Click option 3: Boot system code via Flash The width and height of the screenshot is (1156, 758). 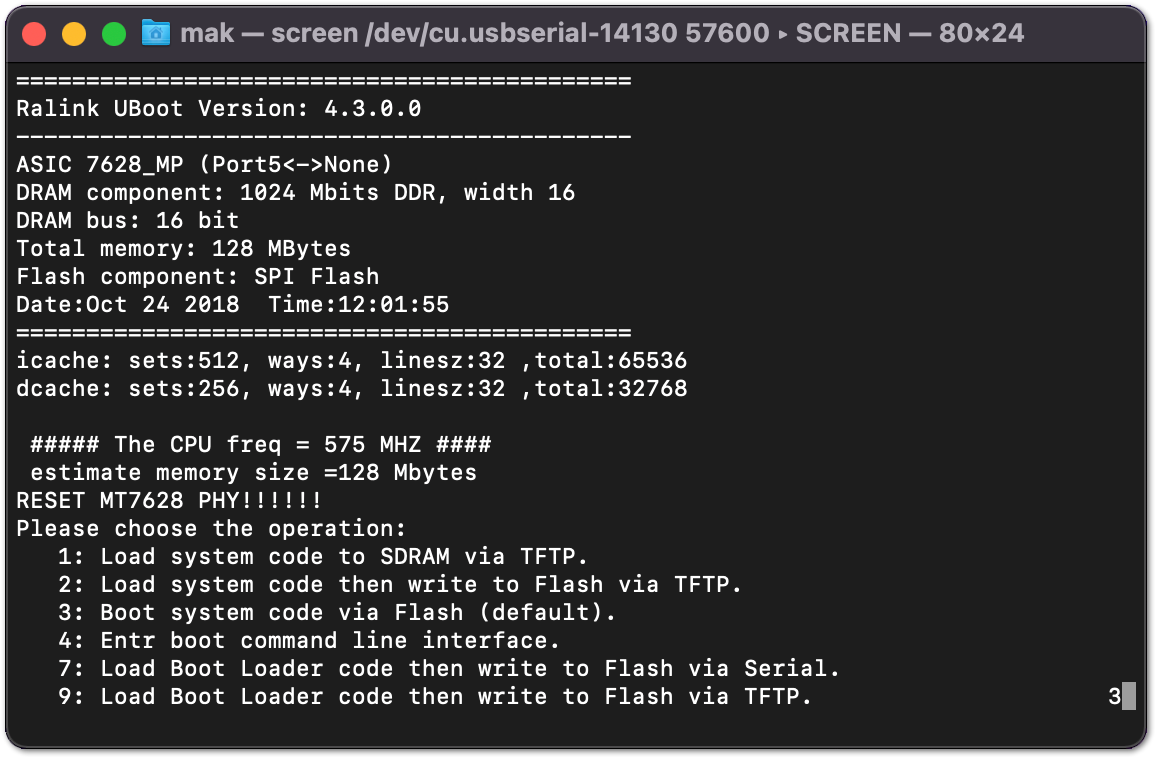pos(337,612)
